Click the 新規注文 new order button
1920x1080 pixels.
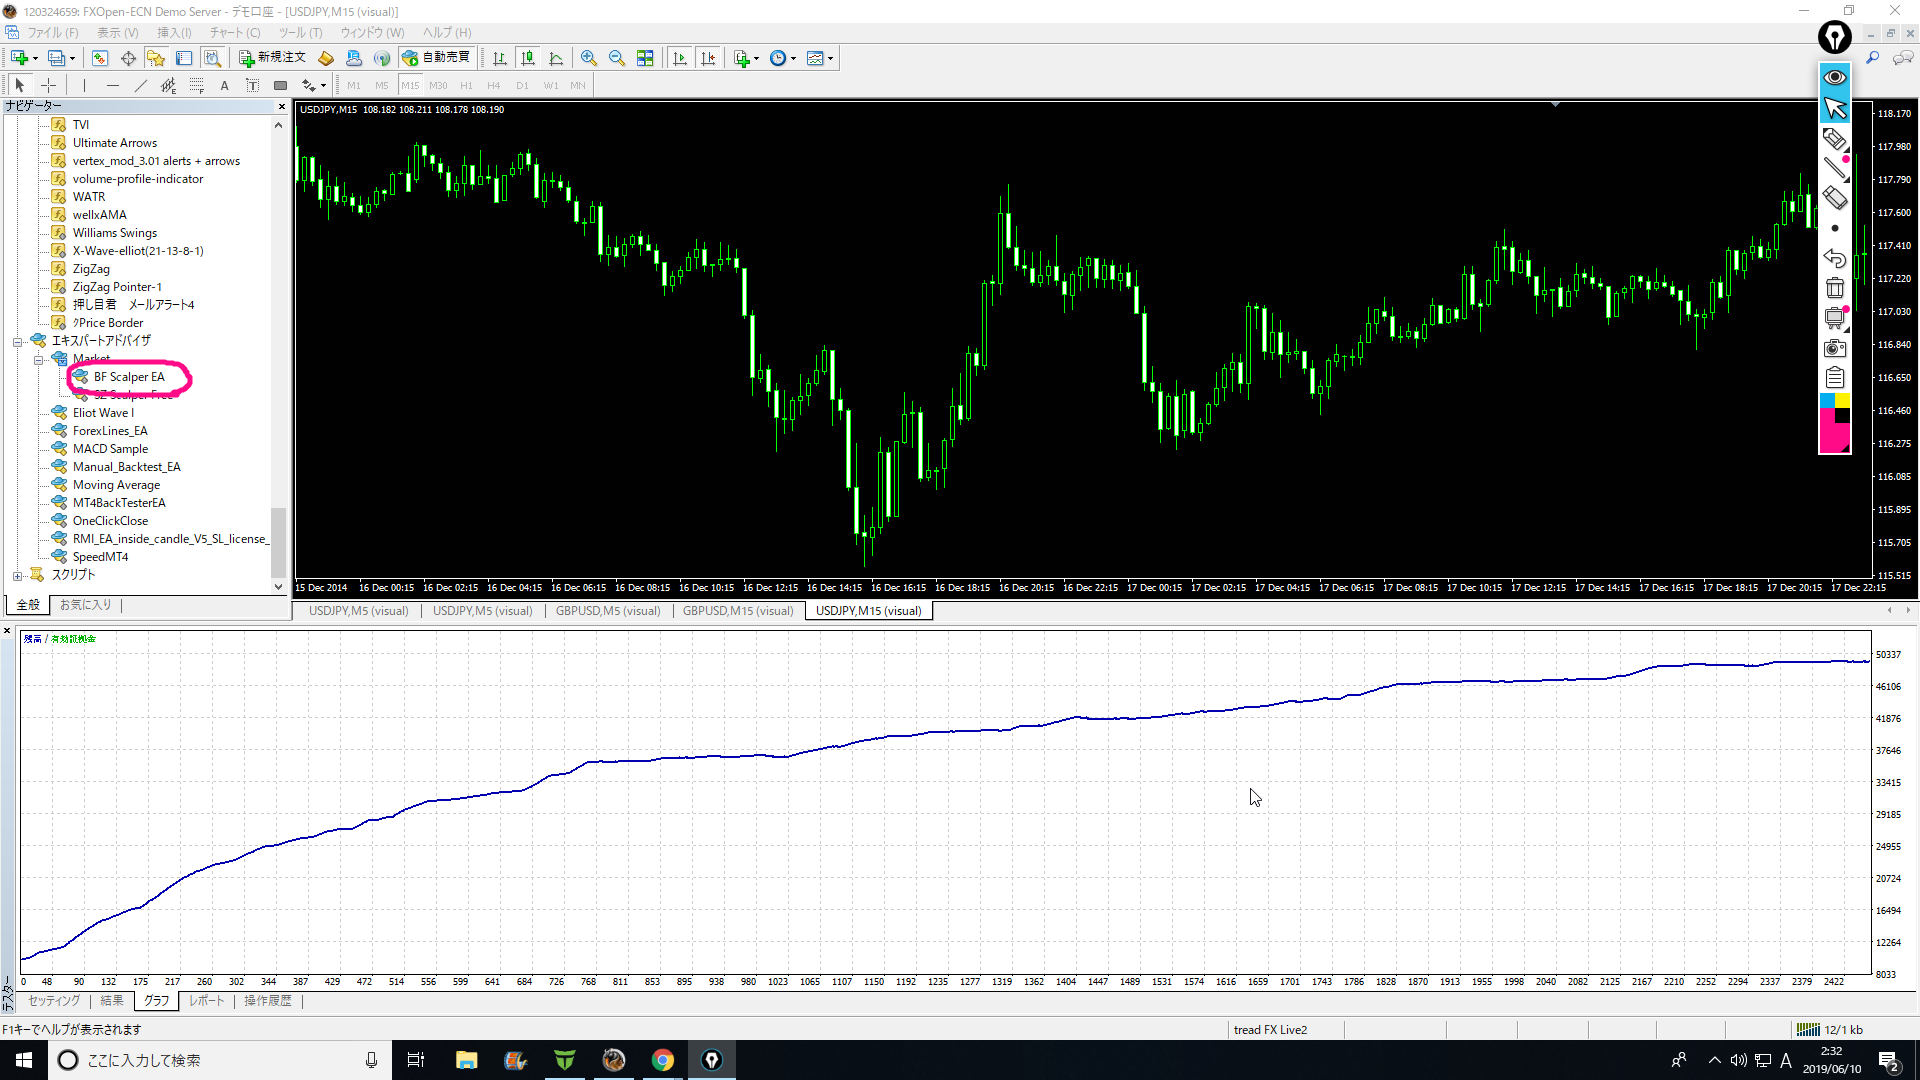(x=272, y=58)
